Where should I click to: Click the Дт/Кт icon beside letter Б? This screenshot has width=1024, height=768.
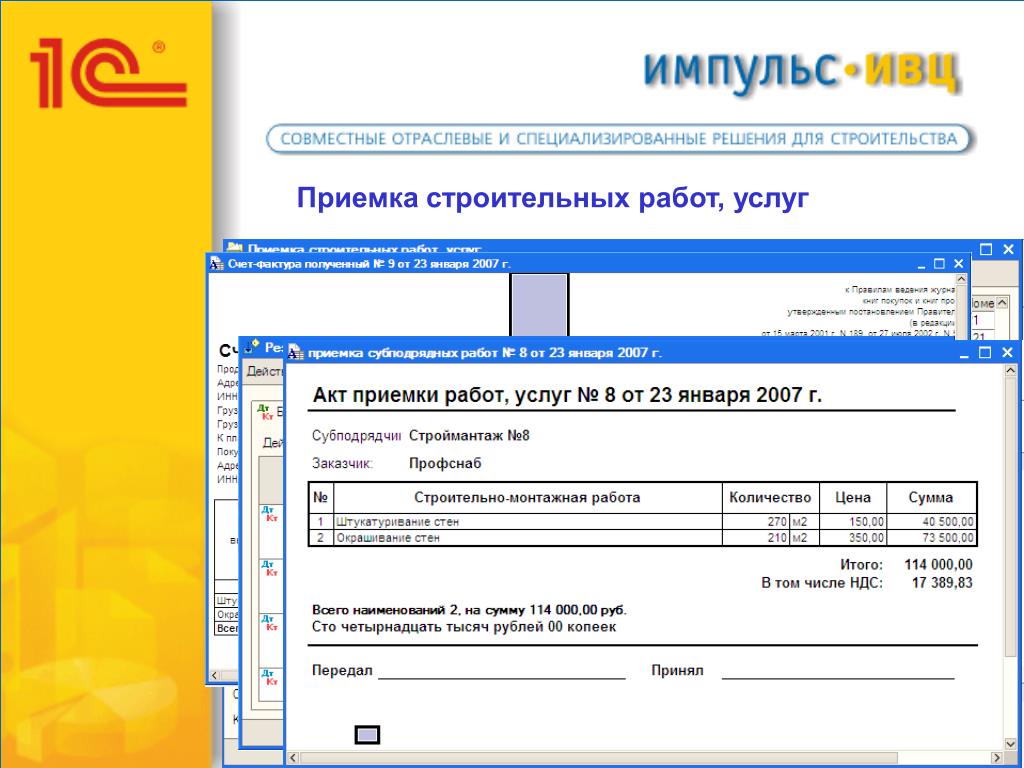click(x=266, y=412)
